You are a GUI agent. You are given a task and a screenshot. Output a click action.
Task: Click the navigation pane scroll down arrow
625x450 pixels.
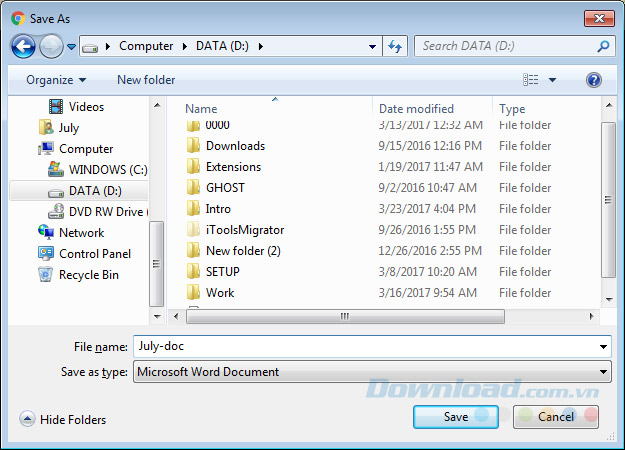pos(157,317)
